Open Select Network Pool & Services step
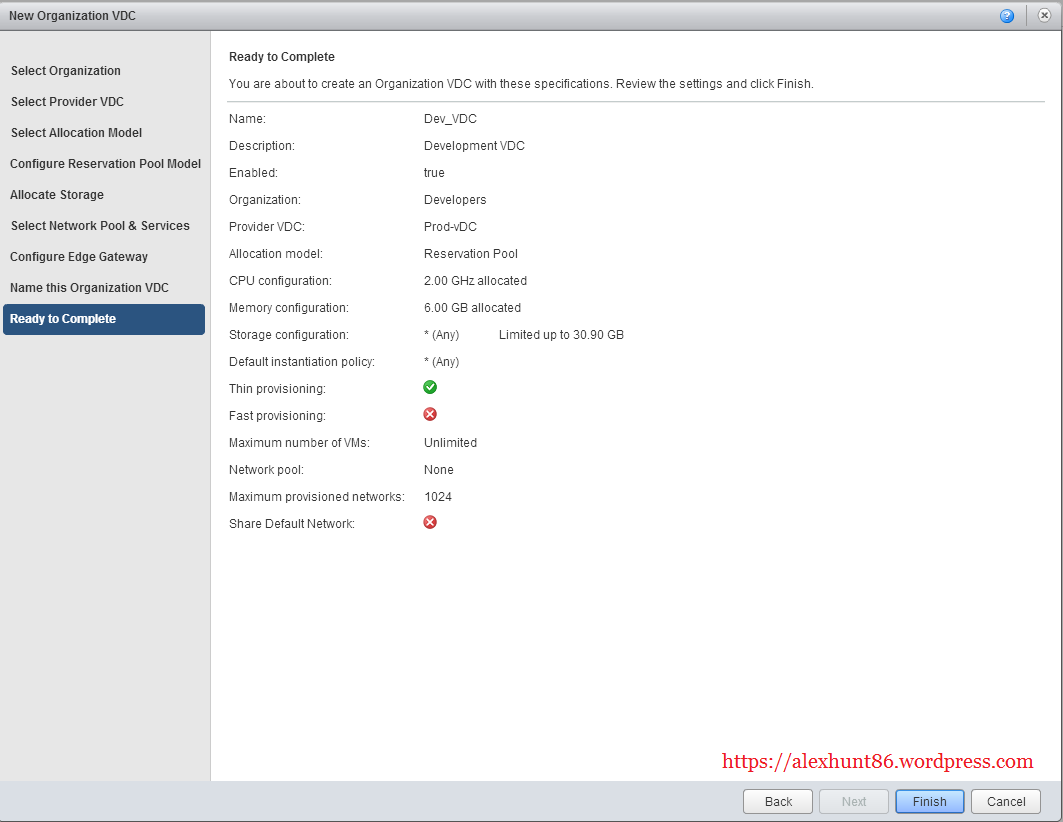Image resolution: width=1063 pixels, height=822 pixels. point(100,226)
